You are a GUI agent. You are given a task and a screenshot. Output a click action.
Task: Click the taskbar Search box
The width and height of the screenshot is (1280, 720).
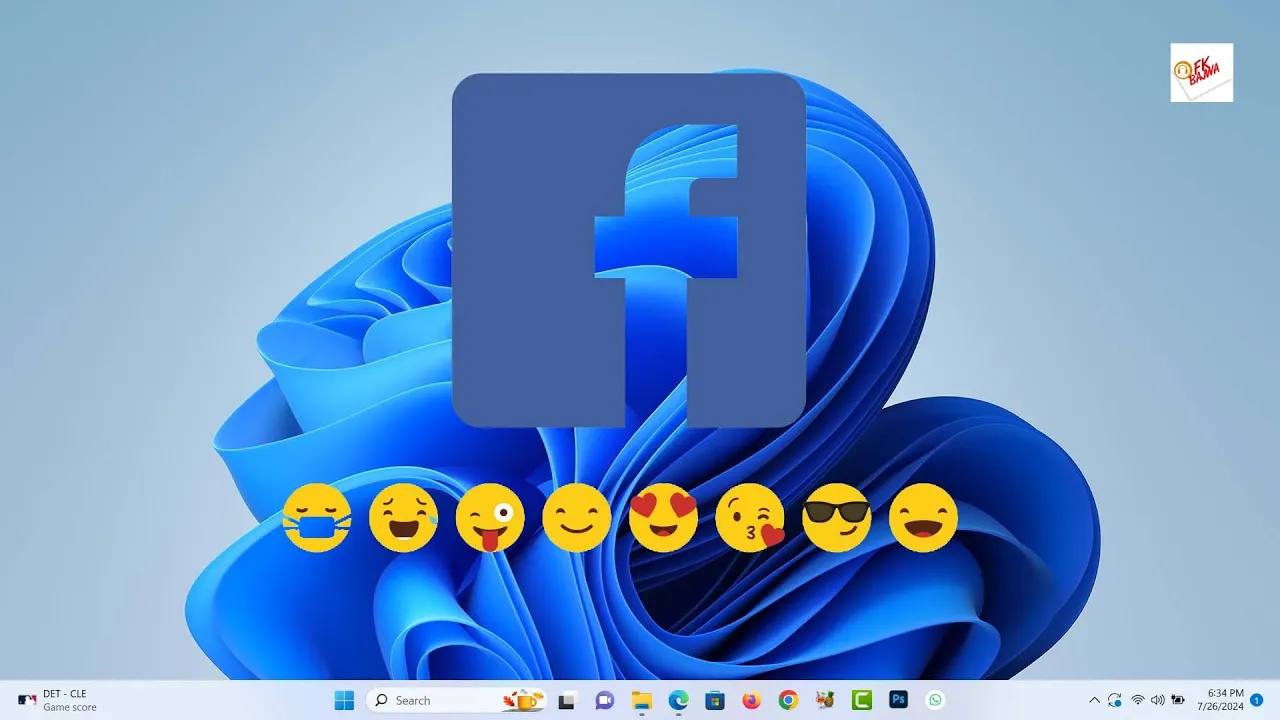pos(457,701)
